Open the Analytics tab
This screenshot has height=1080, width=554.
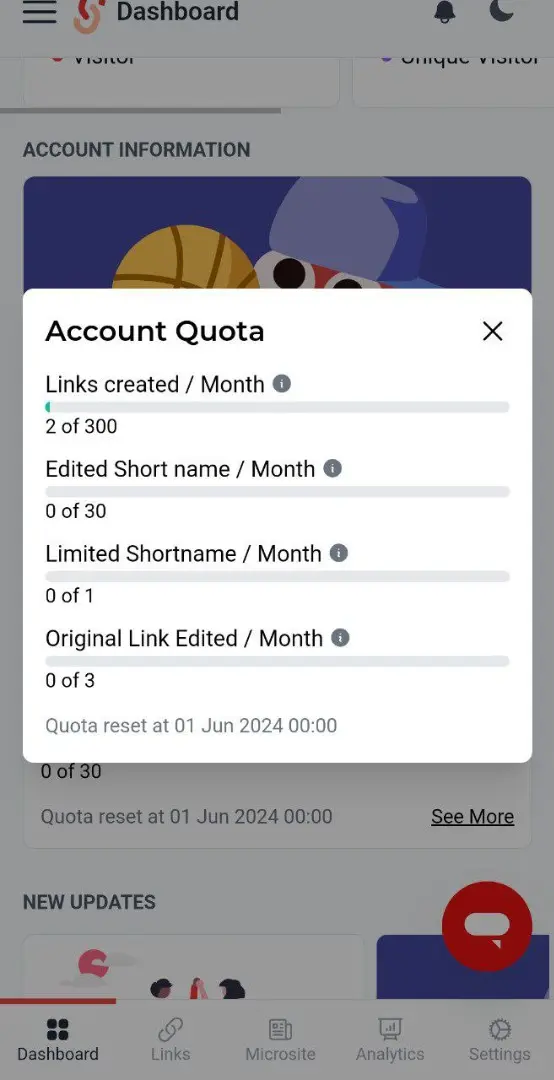point(390,1041)
